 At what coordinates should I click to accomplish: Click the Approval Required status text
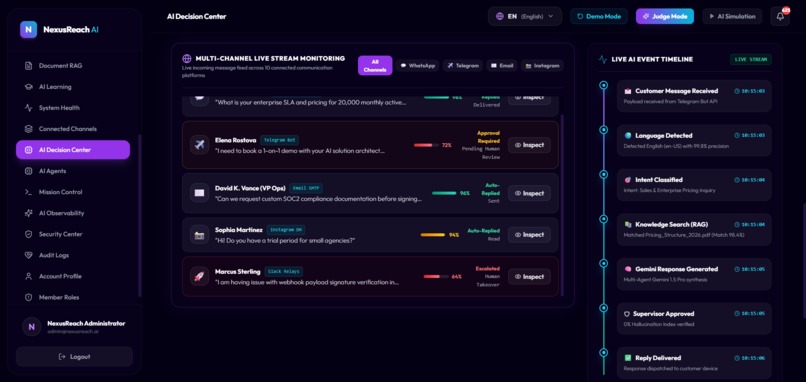pos(488,137)
